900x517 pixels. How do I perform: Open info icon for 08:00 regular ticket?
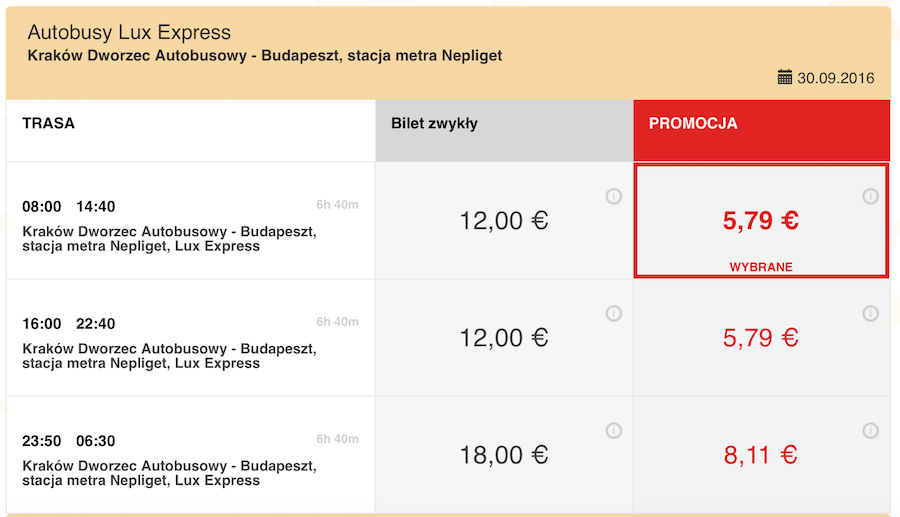[x=614, y=196]
